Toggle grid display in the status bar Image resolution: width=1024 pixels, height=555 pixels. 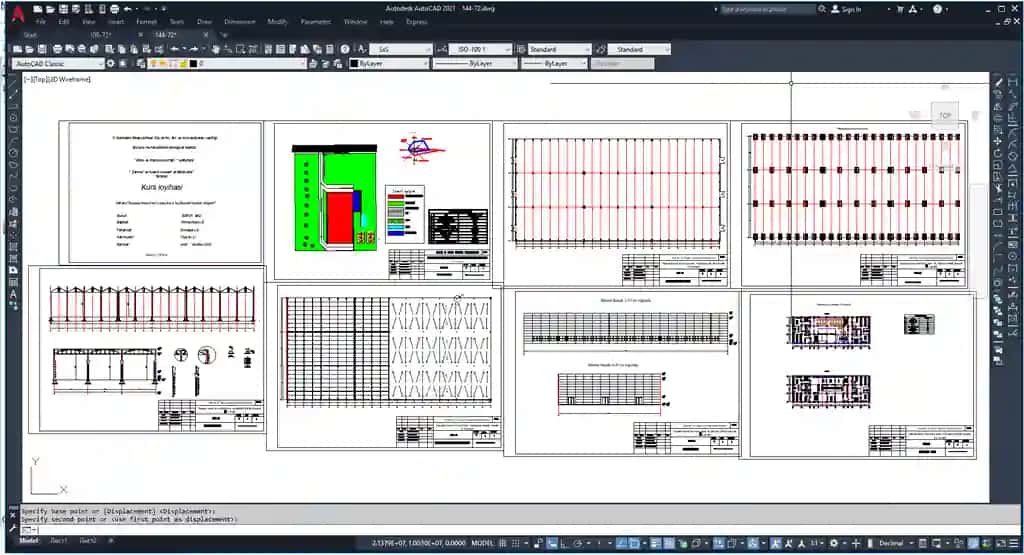tap(503, 543)
